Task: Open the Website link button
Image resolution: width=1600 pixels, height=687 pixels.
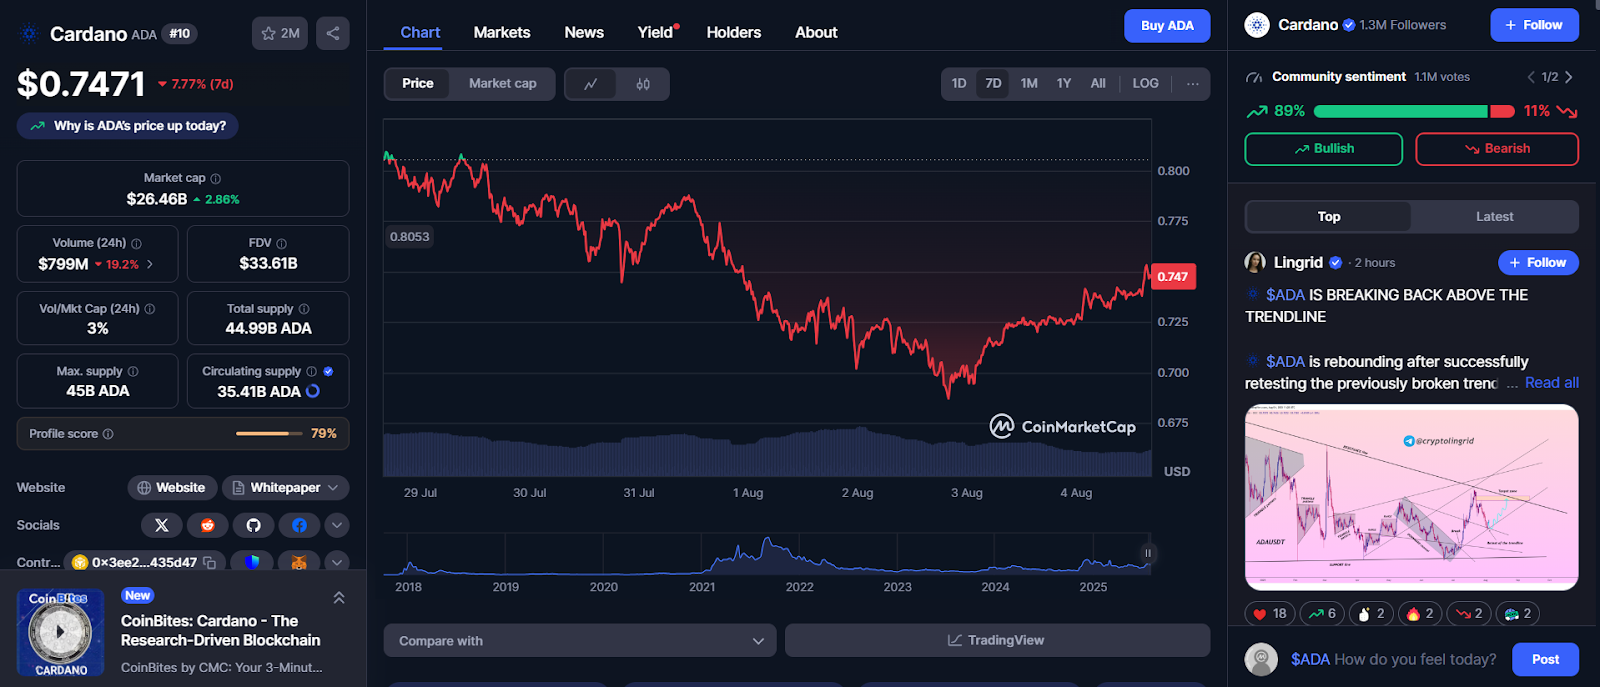Action: pyautogui.click(x=172, y=488)
